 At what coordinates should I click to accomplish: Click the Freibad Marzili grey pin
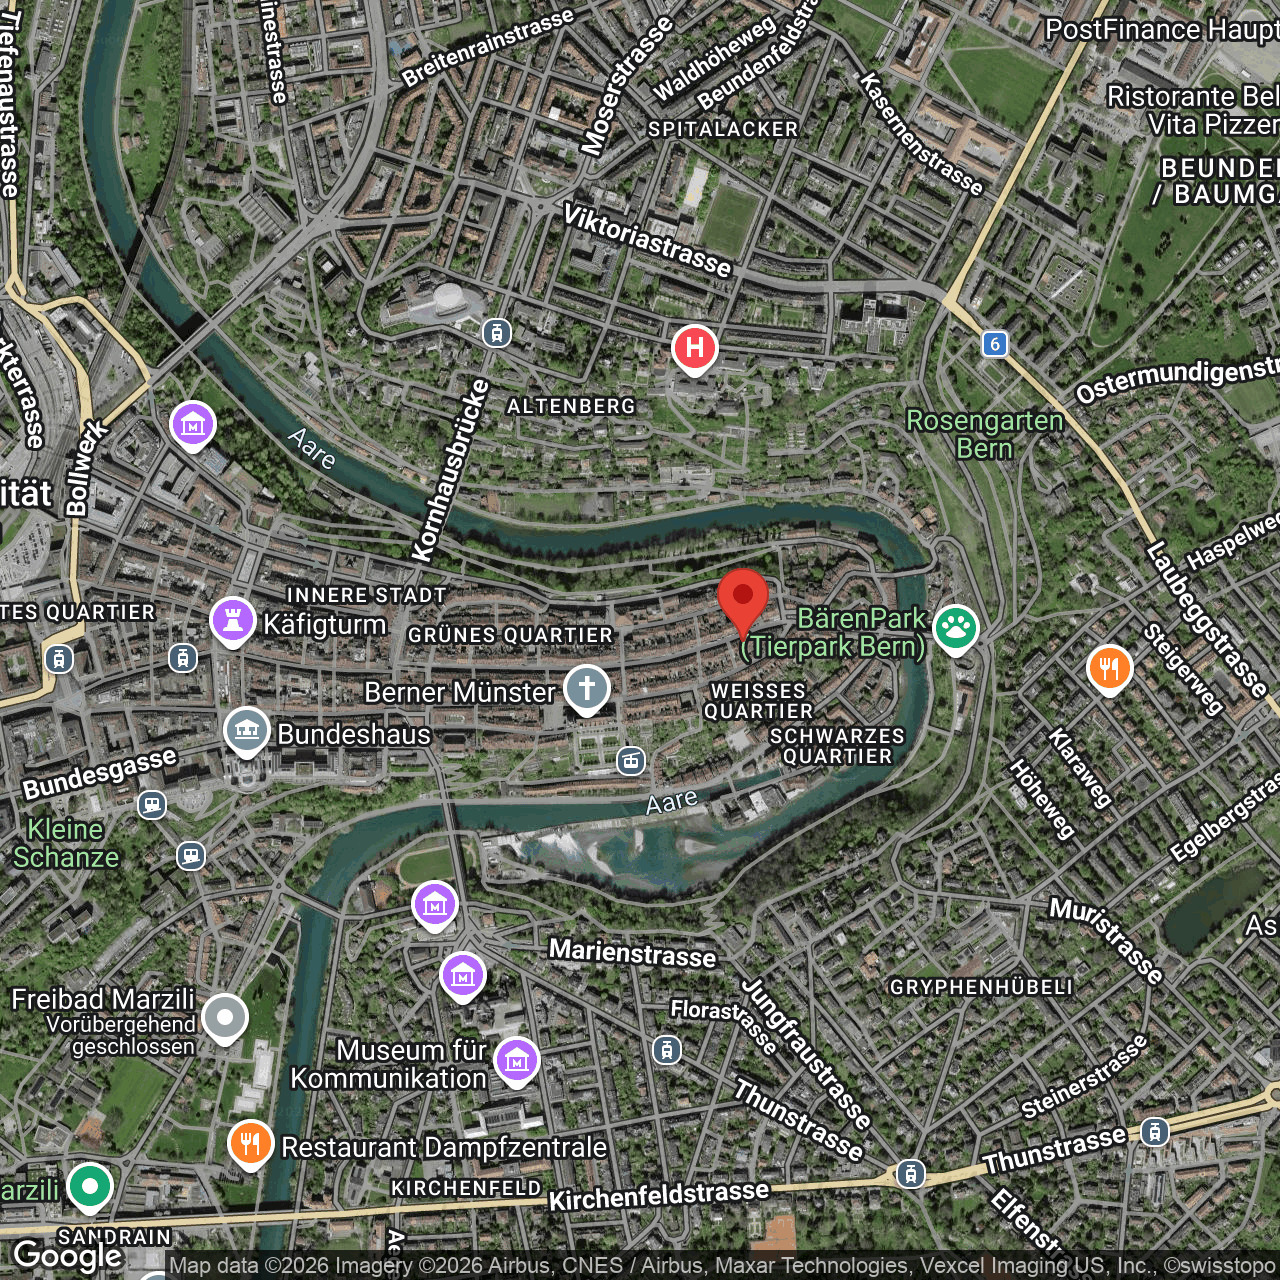click(225, 1019)
